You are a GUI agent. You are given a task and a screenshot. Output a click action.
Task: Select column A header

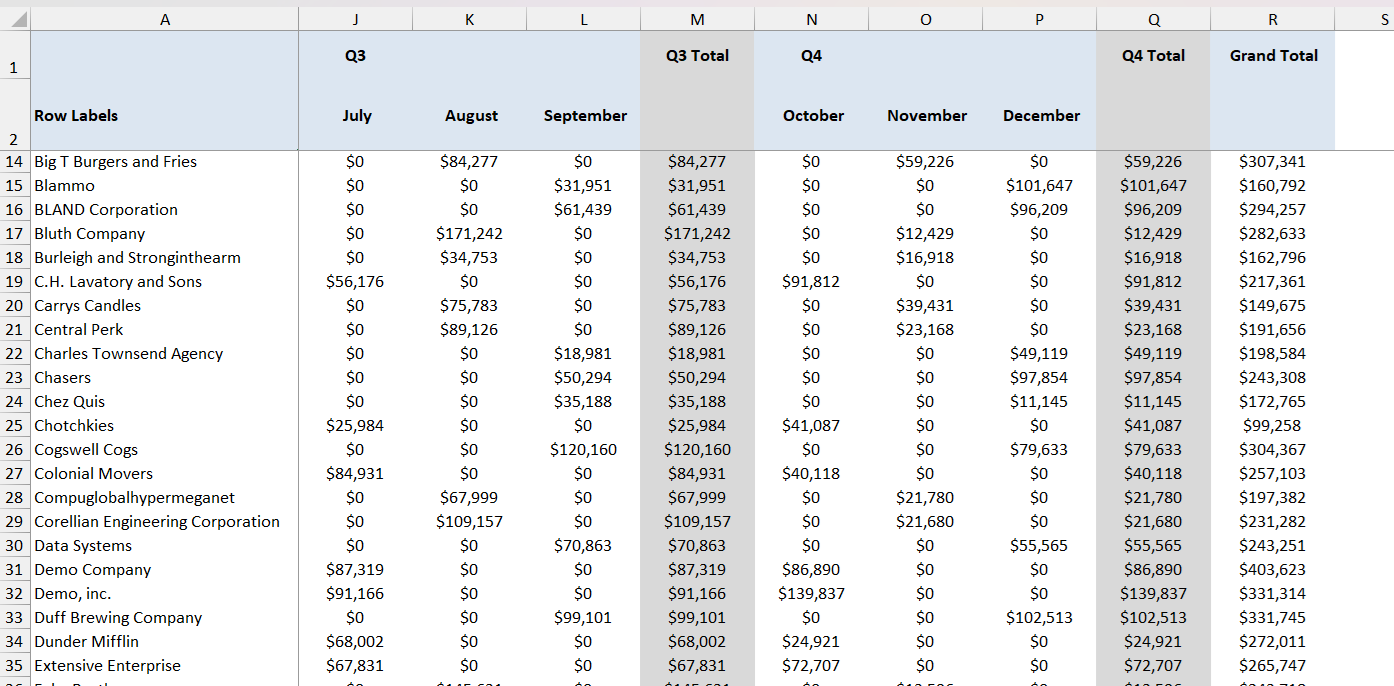click(165, 19)
